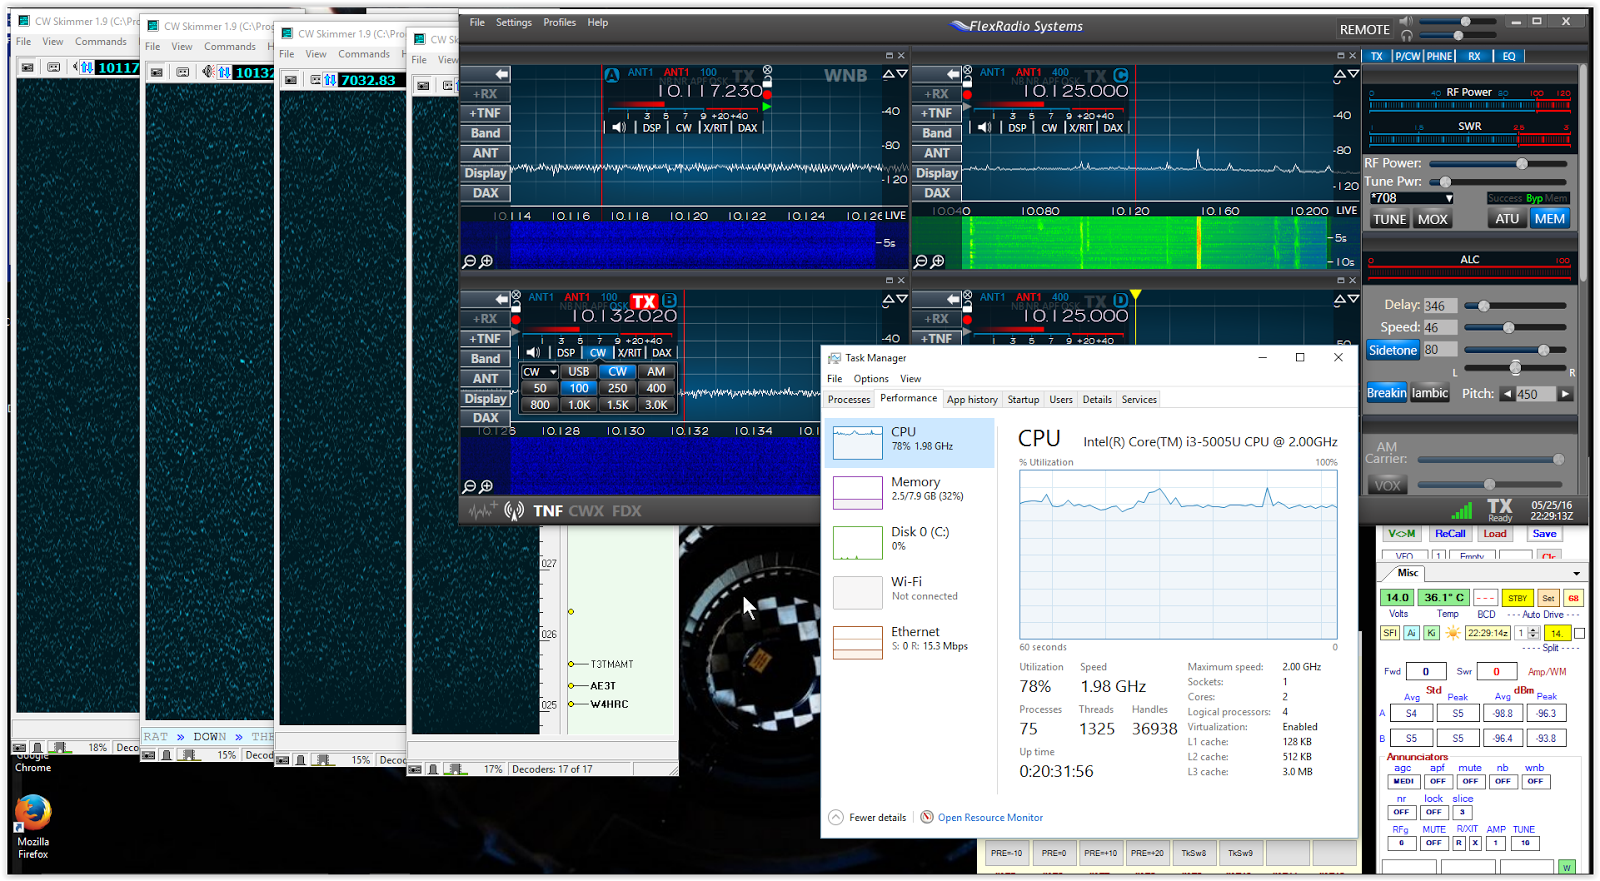Click slice B letter badge
Image resolution: width=1600 pixels, height=881 pixels.
click(x=669, y=300)
